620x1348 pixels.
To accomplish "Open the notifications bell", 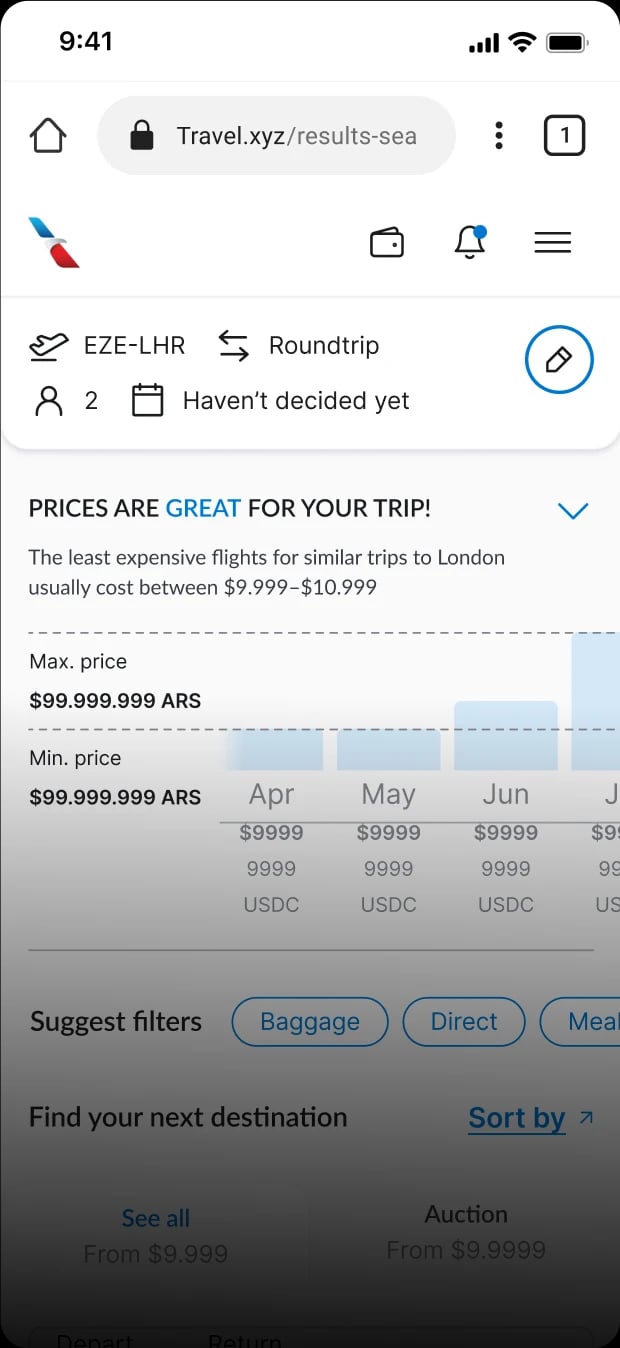I will coord(469,242).
